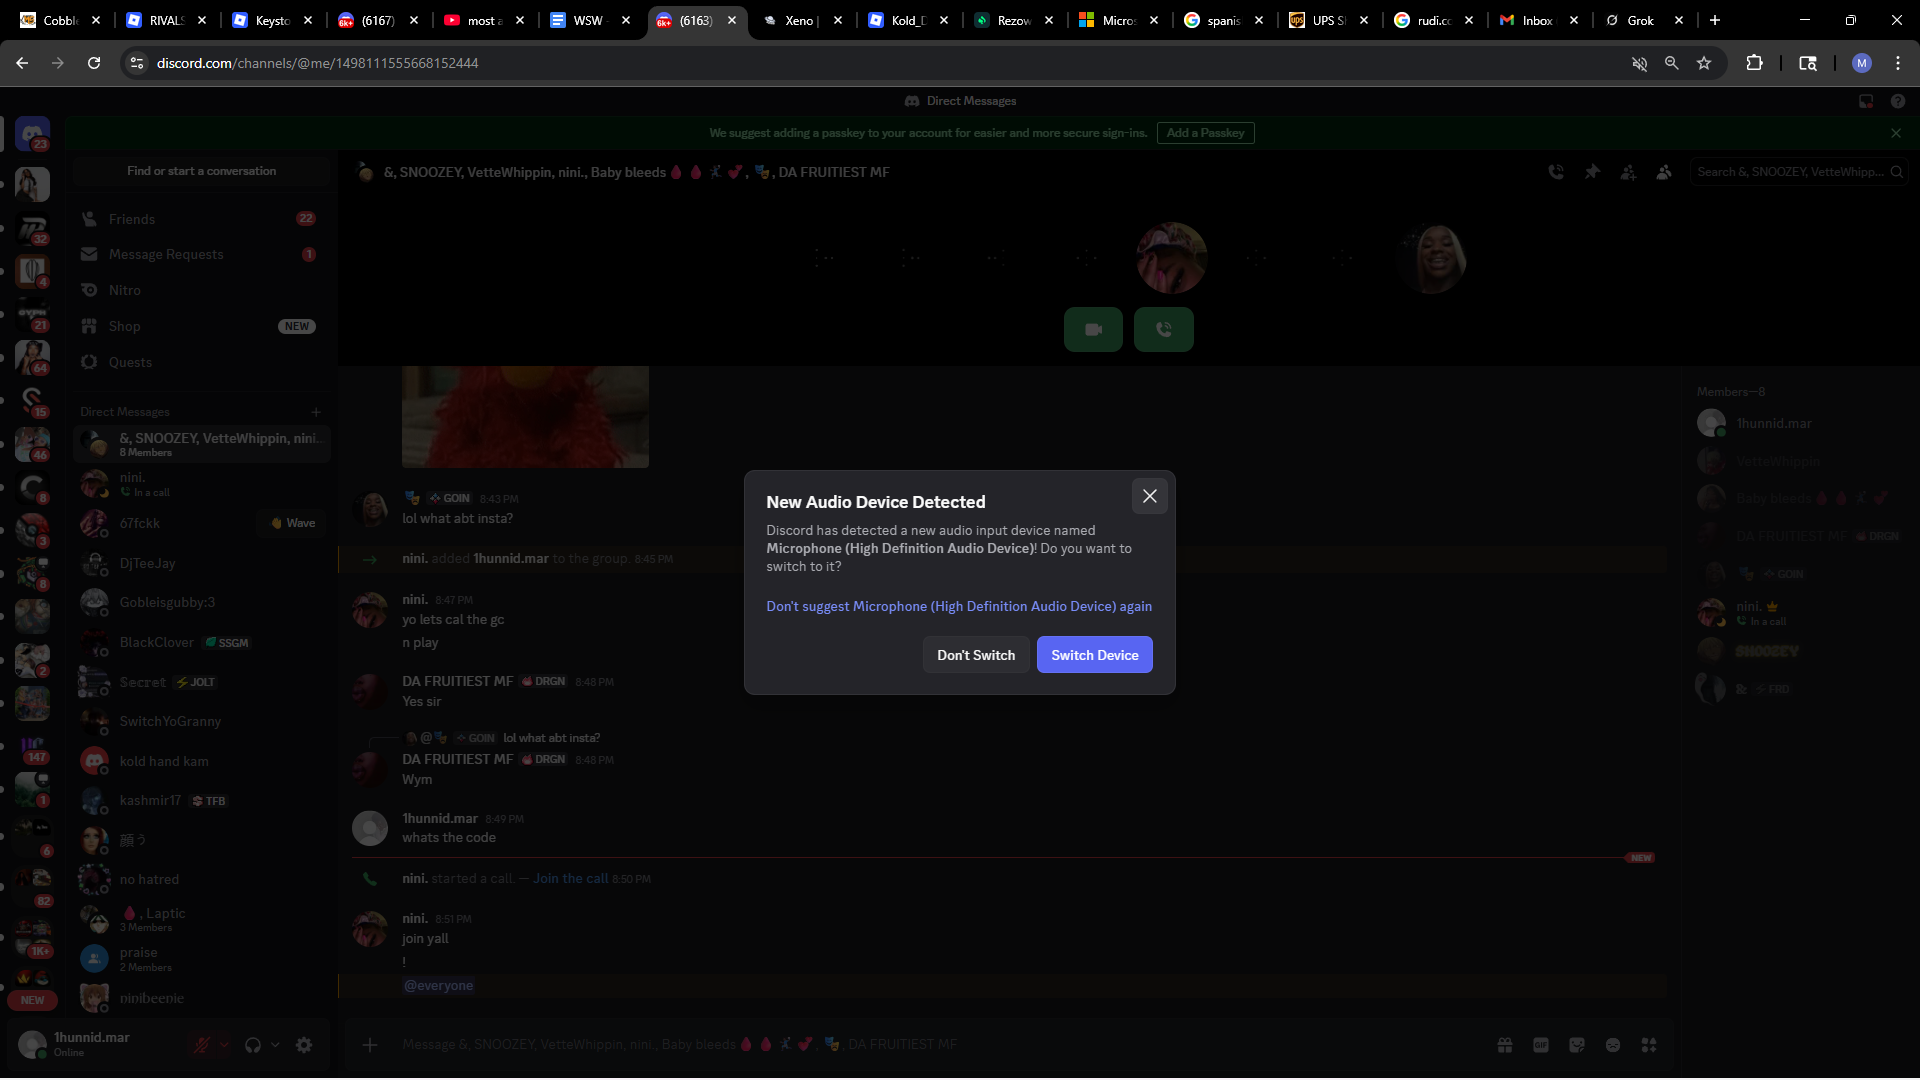Open the Nitro page

click(201, 290)
